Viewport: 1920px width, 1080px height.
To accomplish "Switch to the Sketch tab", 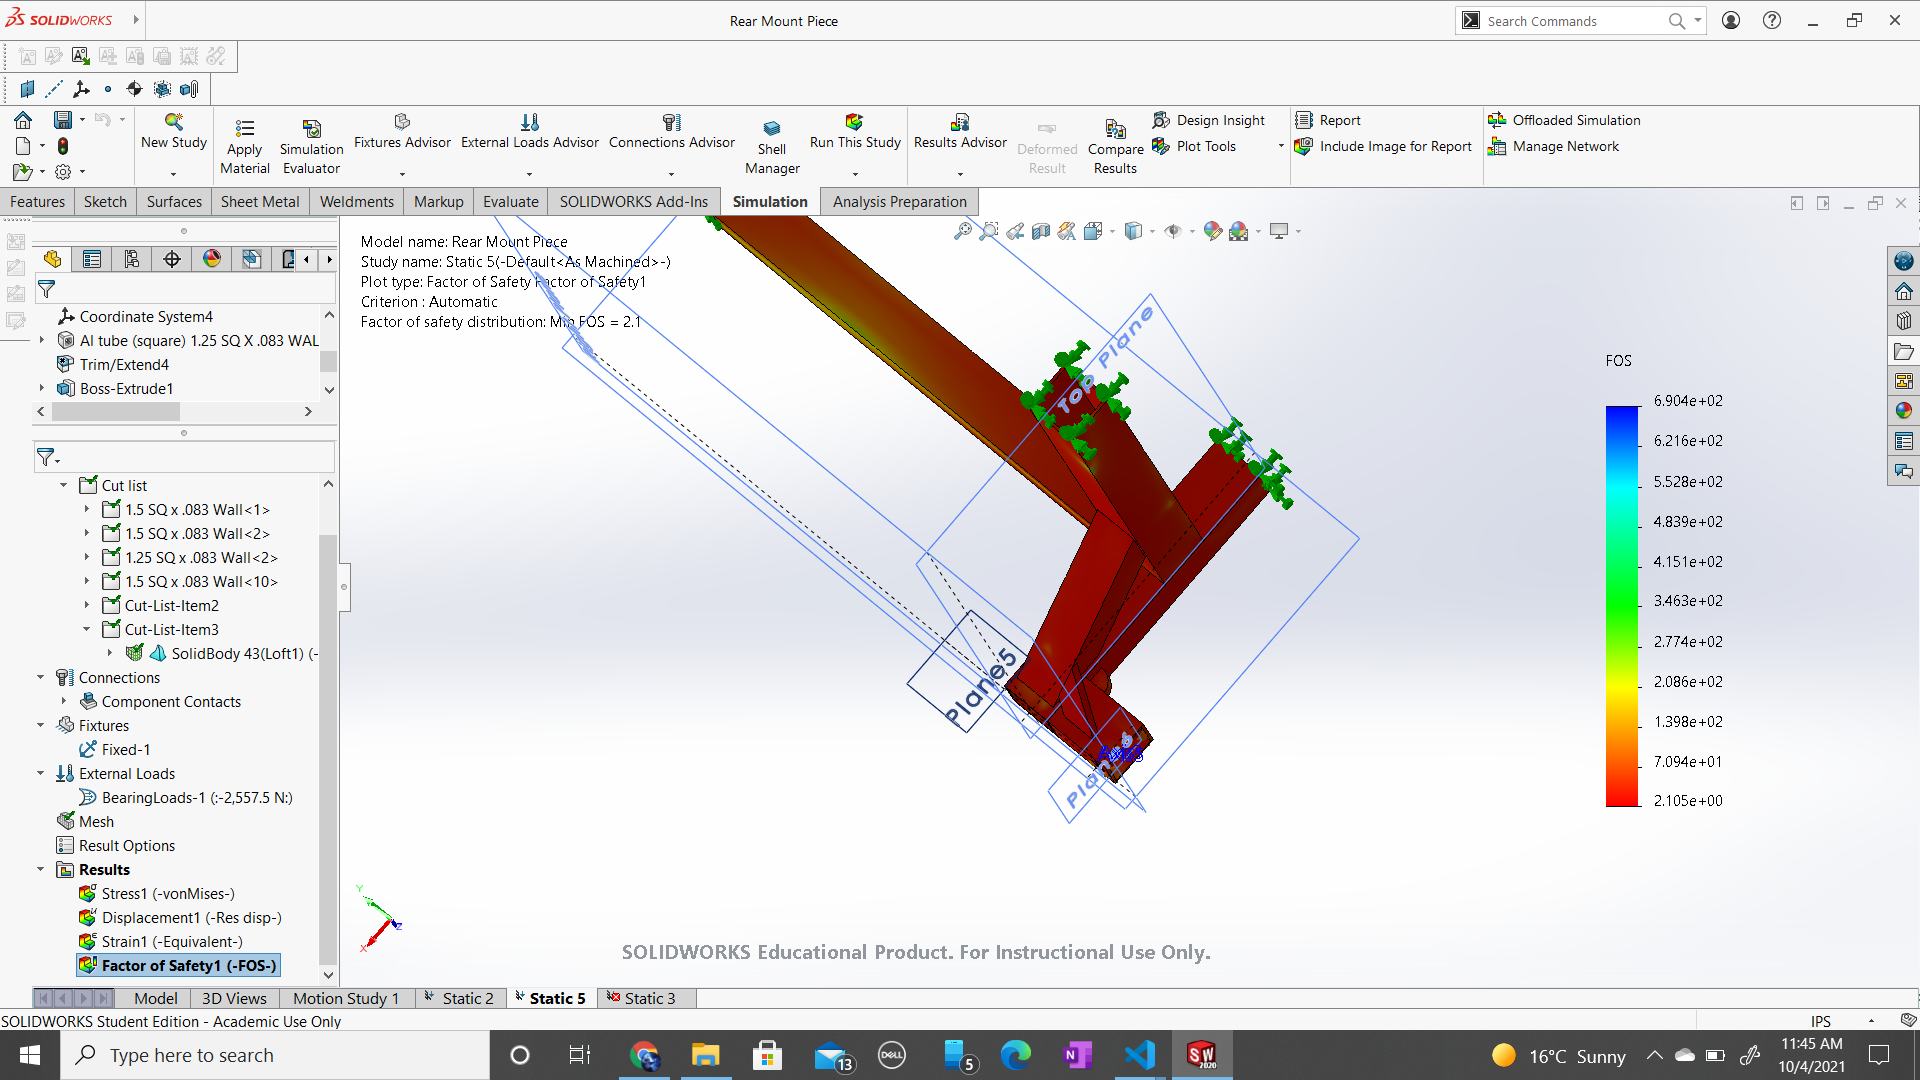I will [x=105, y=201].
